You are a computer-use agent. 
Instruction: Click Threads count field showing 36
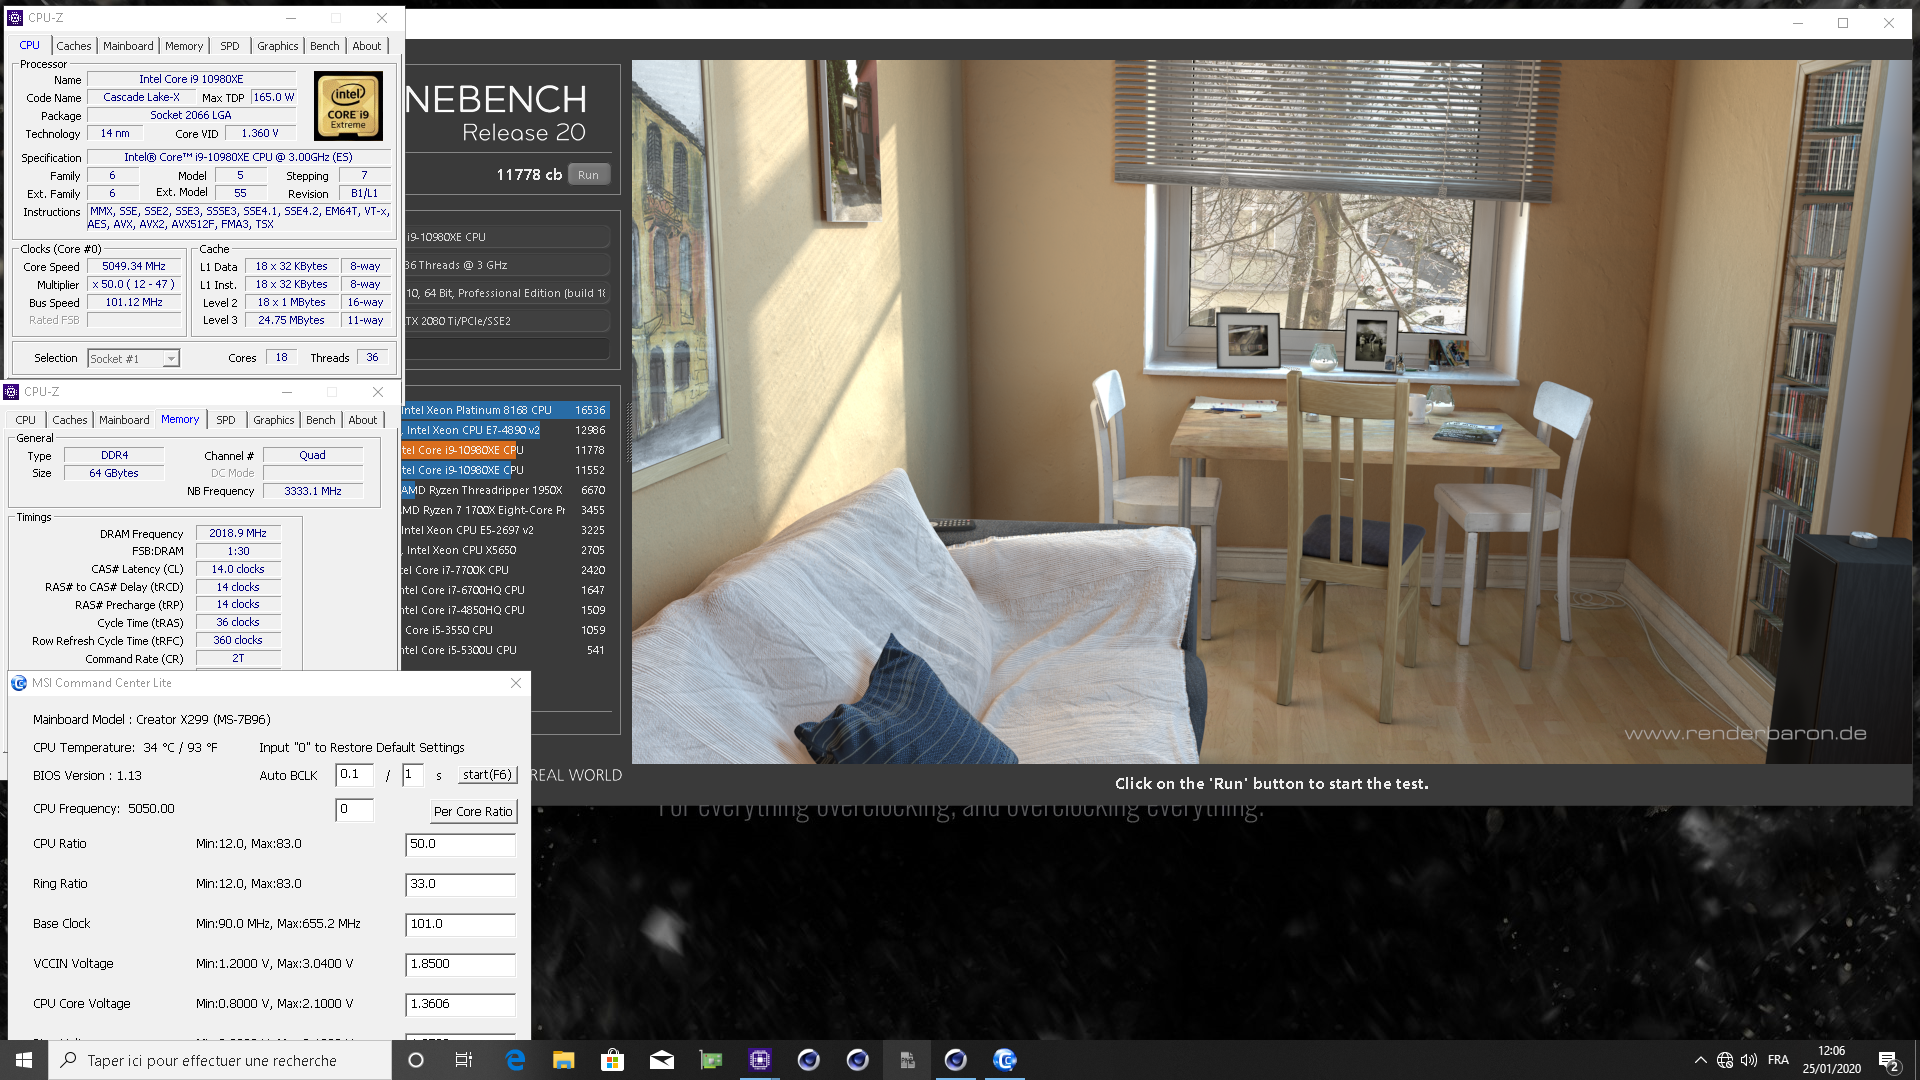point(372,358)
